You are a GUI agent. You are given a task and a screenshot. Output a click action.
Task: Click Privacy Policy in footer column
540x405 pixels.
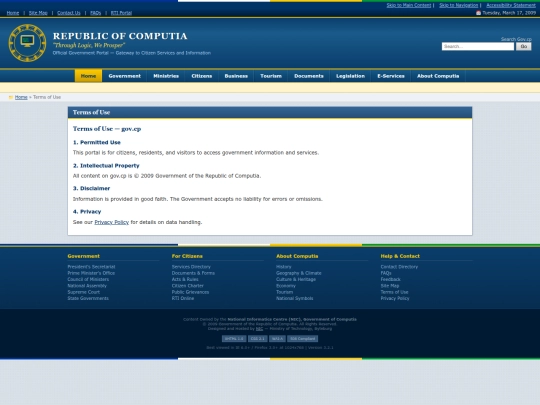pyautogui.click(x=395, y=298)
